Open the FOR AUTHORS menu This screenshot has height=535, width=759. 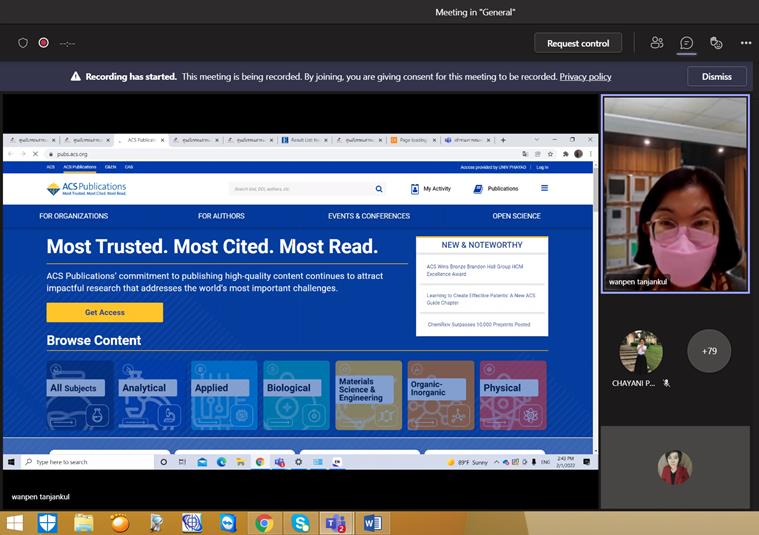pos(221,216)
